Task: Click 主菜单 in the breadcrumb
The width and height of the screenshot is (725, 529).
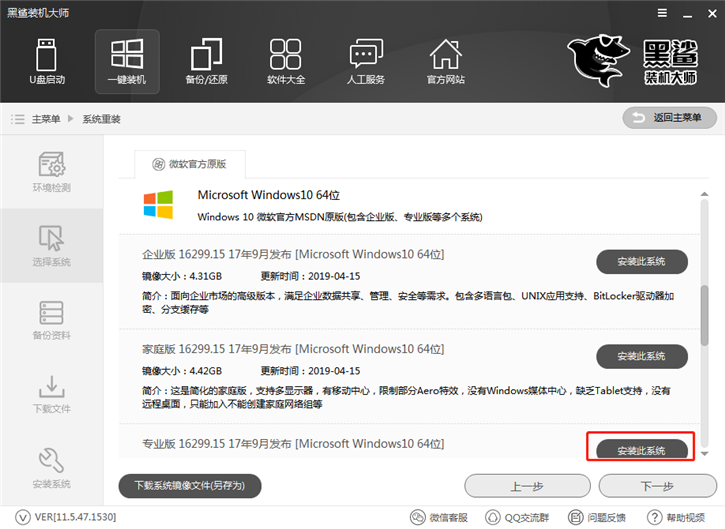Action: (x=46, y=119)
